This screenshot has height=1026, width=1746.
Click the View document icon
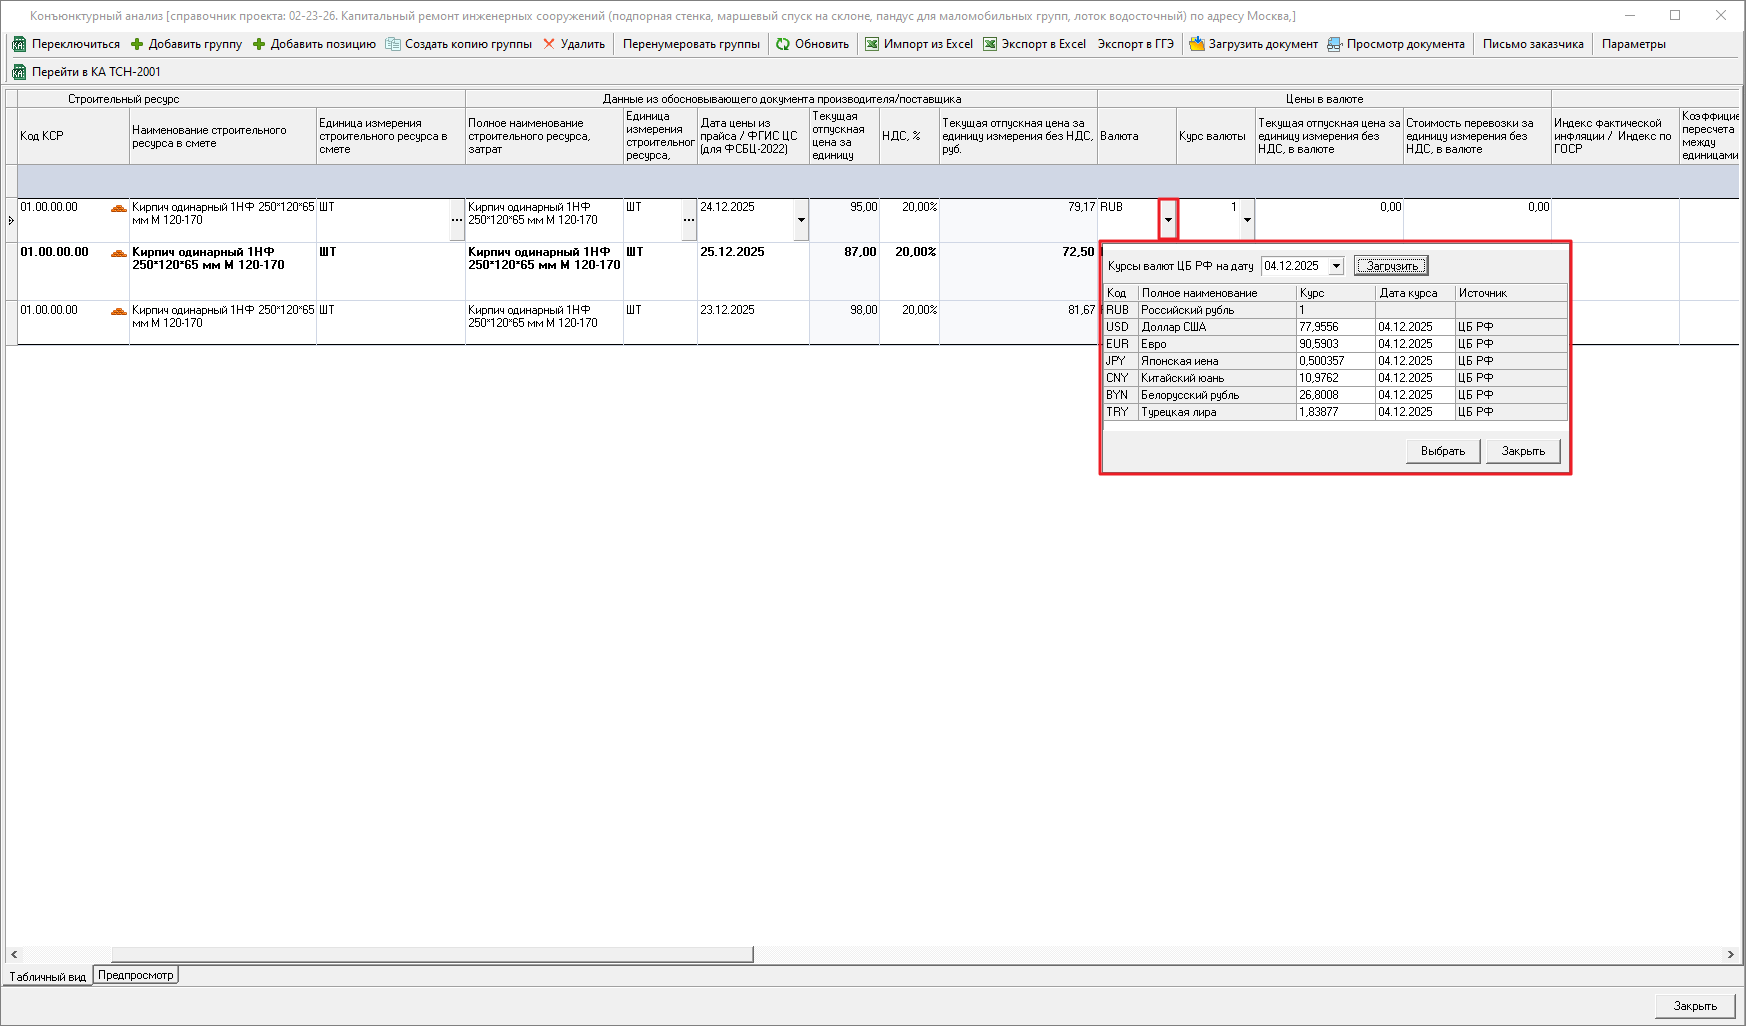[x=1335, y=44]
